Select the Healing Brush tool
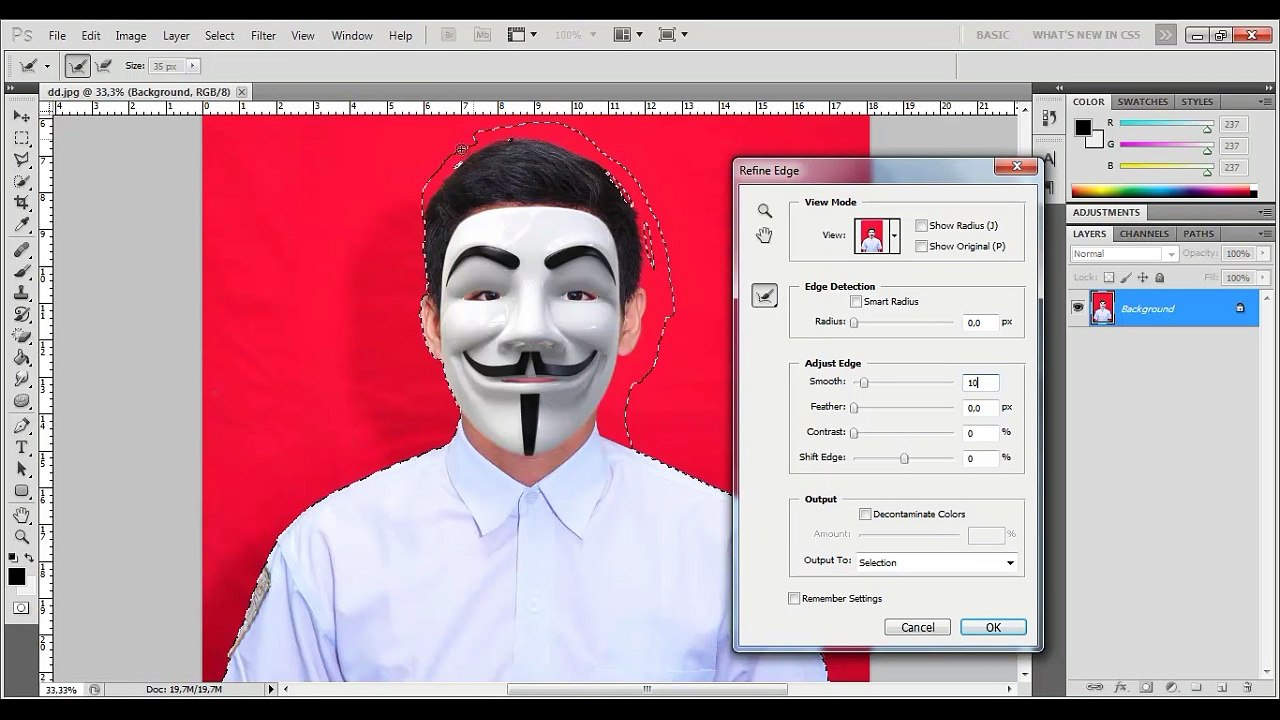 click(x=21, y=249)
